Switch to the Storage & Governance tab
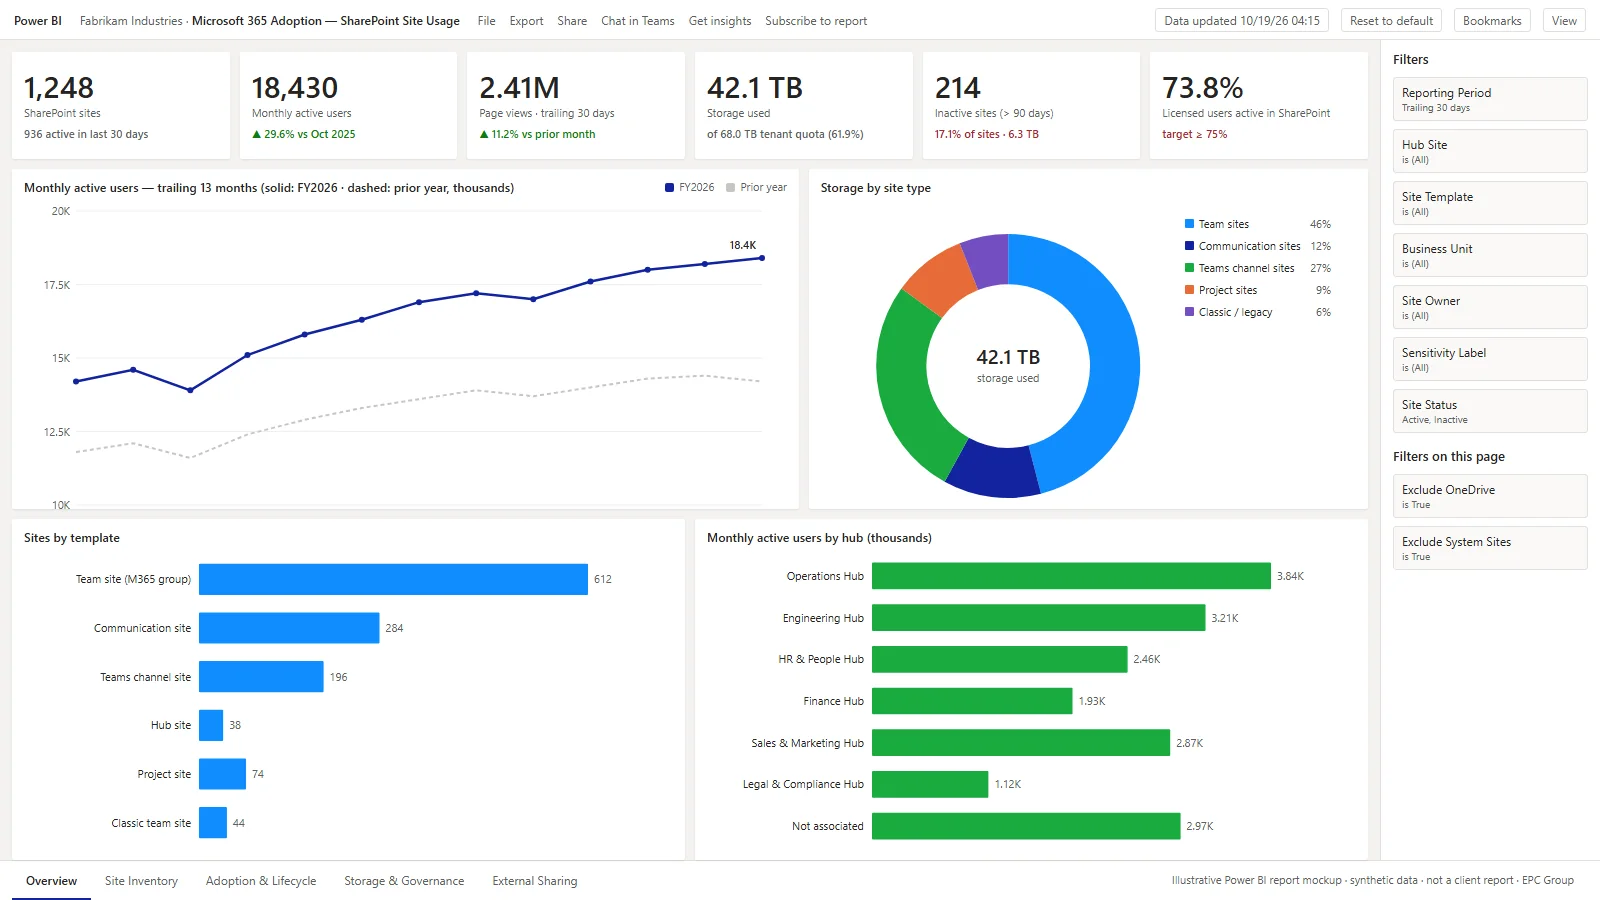The image size is (1600, 900). pyautogui.click(x=404, y=881)
